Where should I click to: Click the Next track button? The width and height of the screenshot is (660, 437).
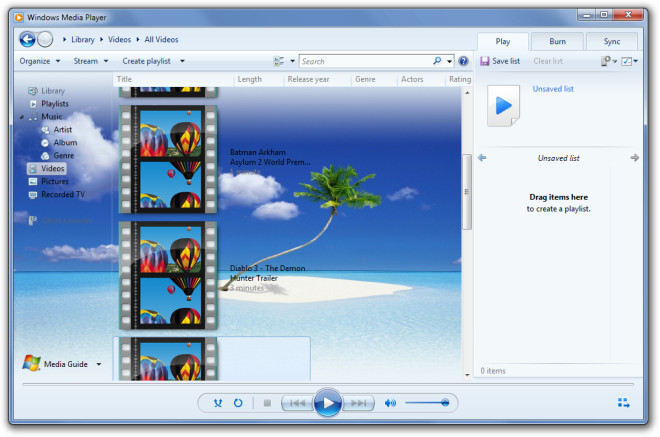point(358,403)
